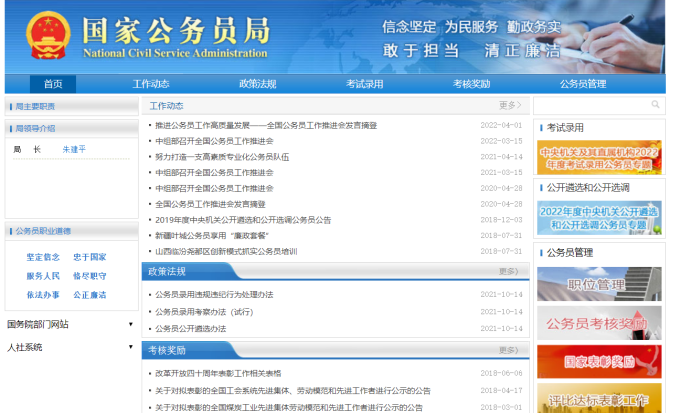Open director 朱建平 profile link
The image size is (692, 413).
(74, 149)
